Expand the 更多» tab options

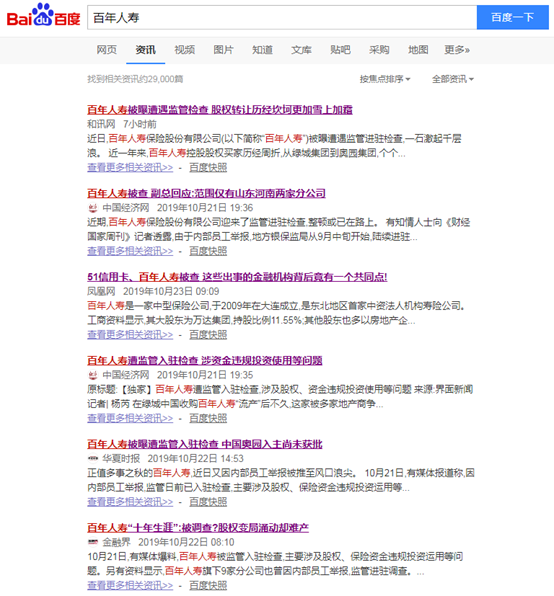click(457, 50)
